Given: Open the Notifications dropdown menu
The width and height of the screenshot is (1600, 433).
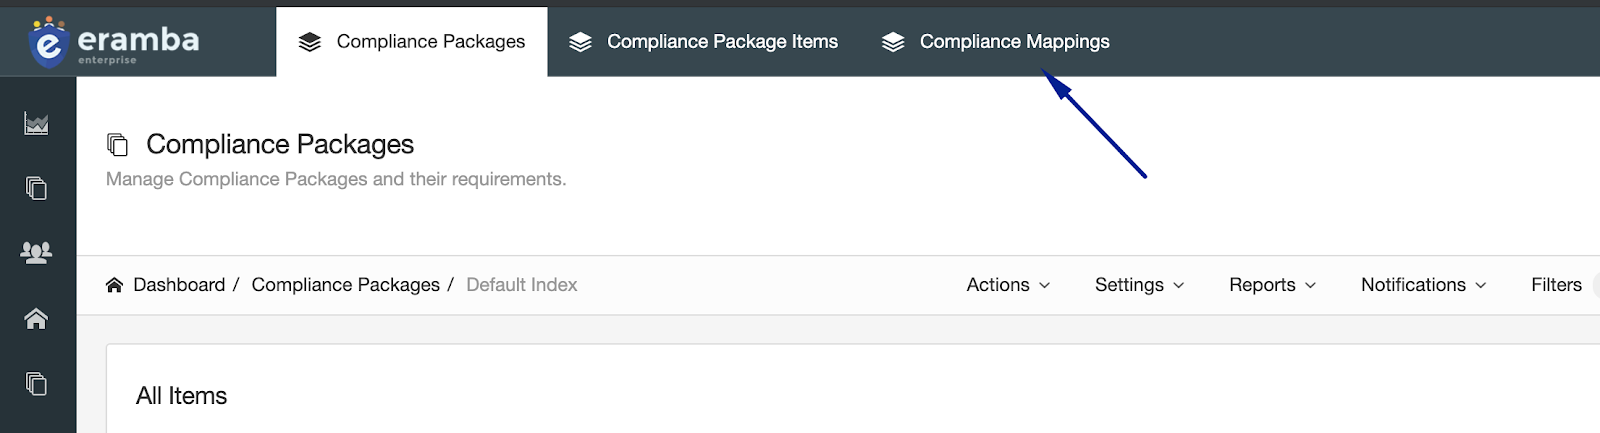Looking at the screenshot, I should [x=1423, y=285].
